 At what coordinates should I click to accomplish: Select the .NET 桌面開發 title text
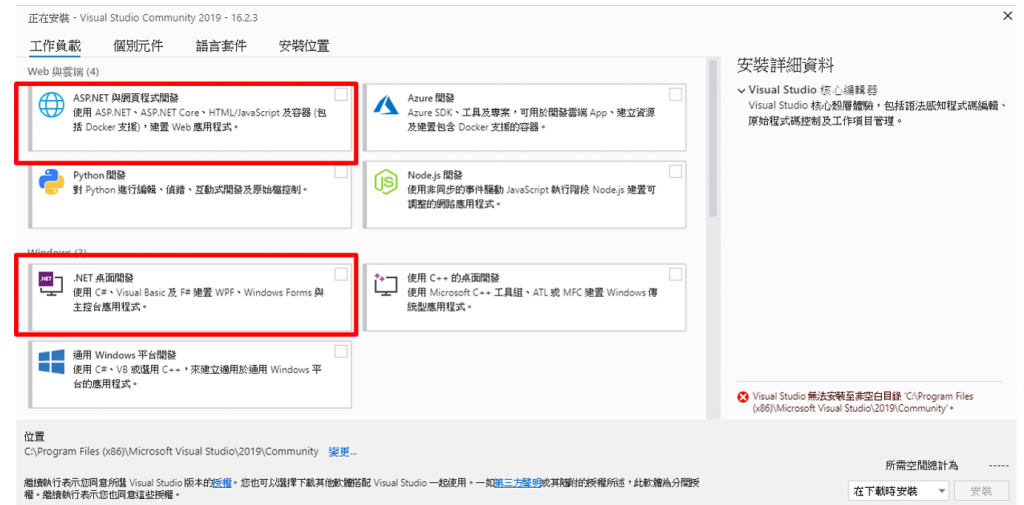(x=103, y=277)
